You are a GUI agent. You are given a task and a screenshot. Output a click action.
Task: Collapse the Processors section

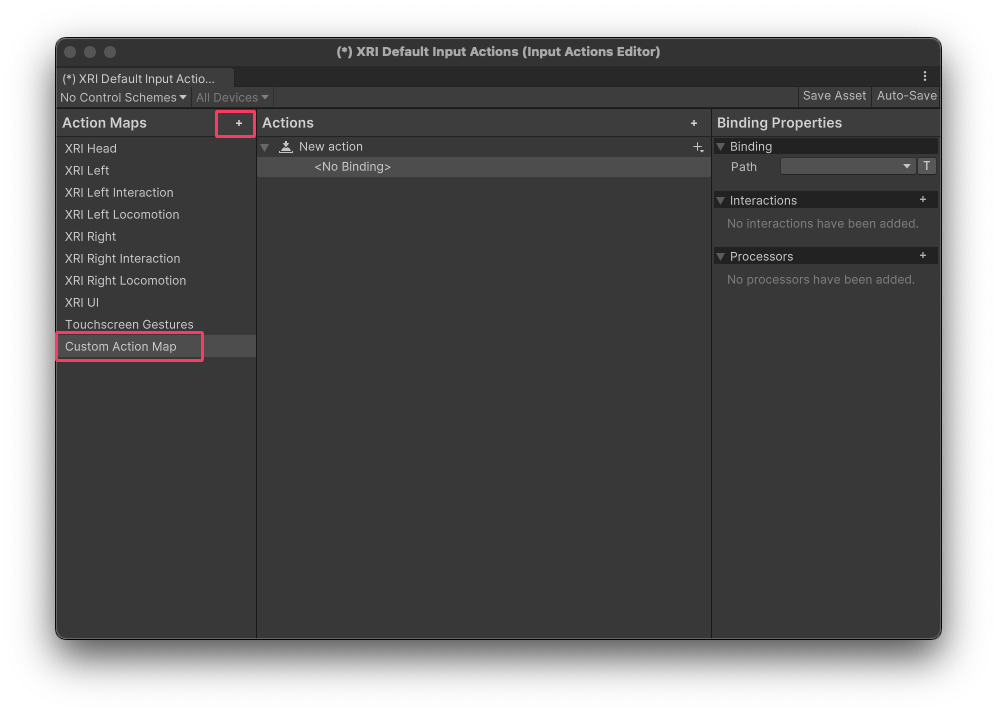tap(720, 256)
